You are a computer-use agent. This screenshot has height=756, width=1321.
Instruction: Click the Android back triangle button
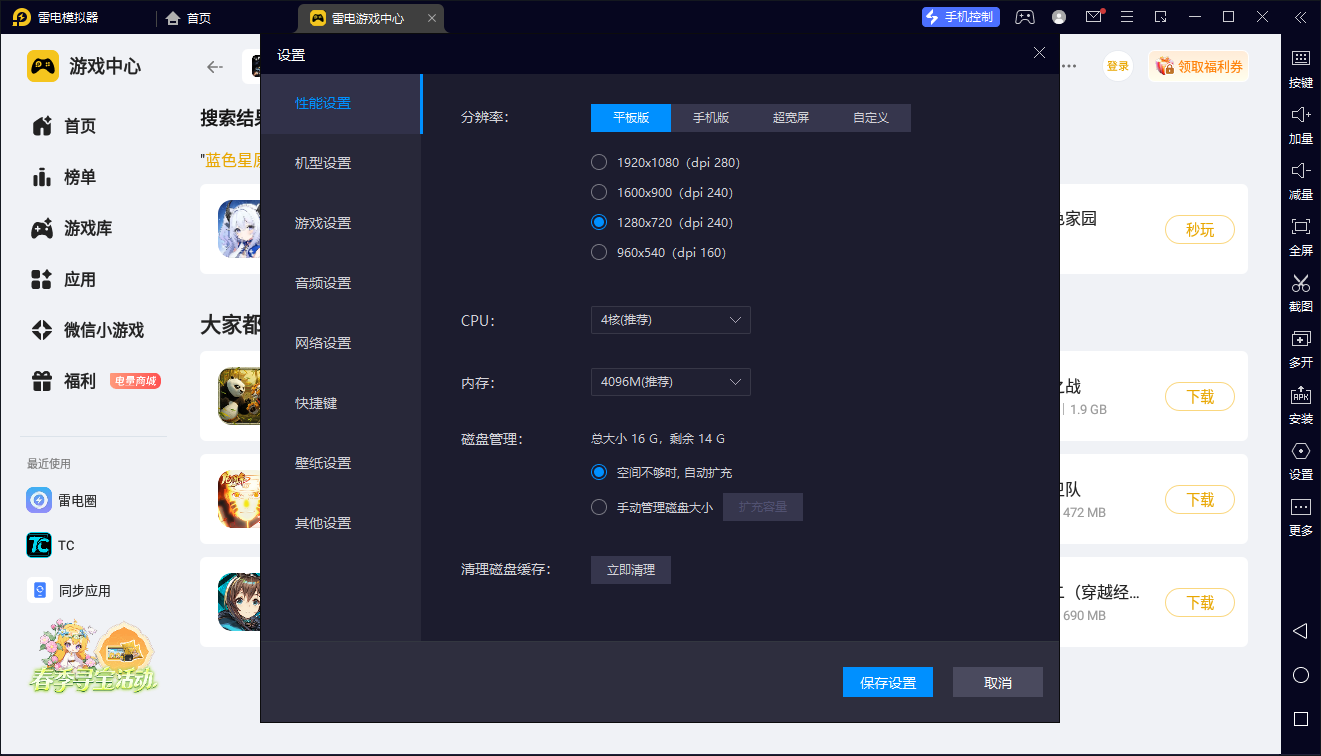point(1300,631)
